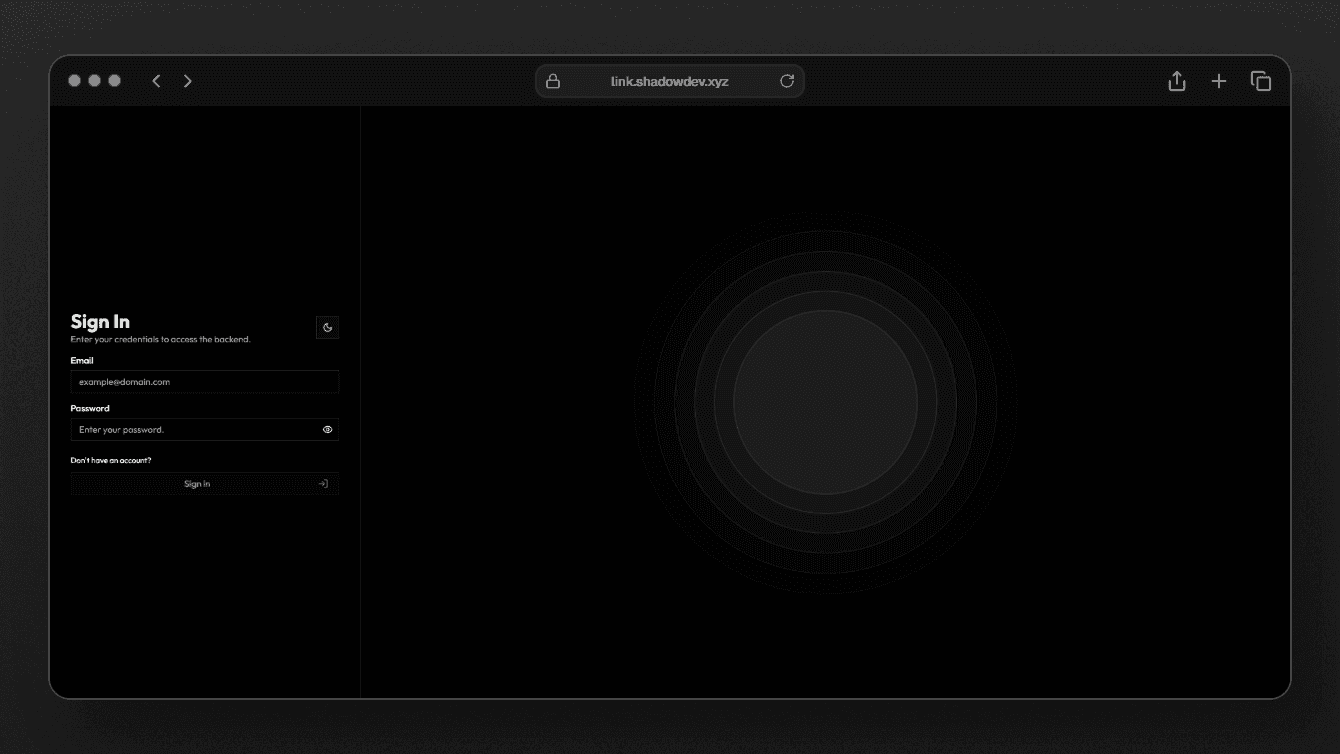
Task: Minimize the window using middle traffic light dot
Action: tap(95, 81)
